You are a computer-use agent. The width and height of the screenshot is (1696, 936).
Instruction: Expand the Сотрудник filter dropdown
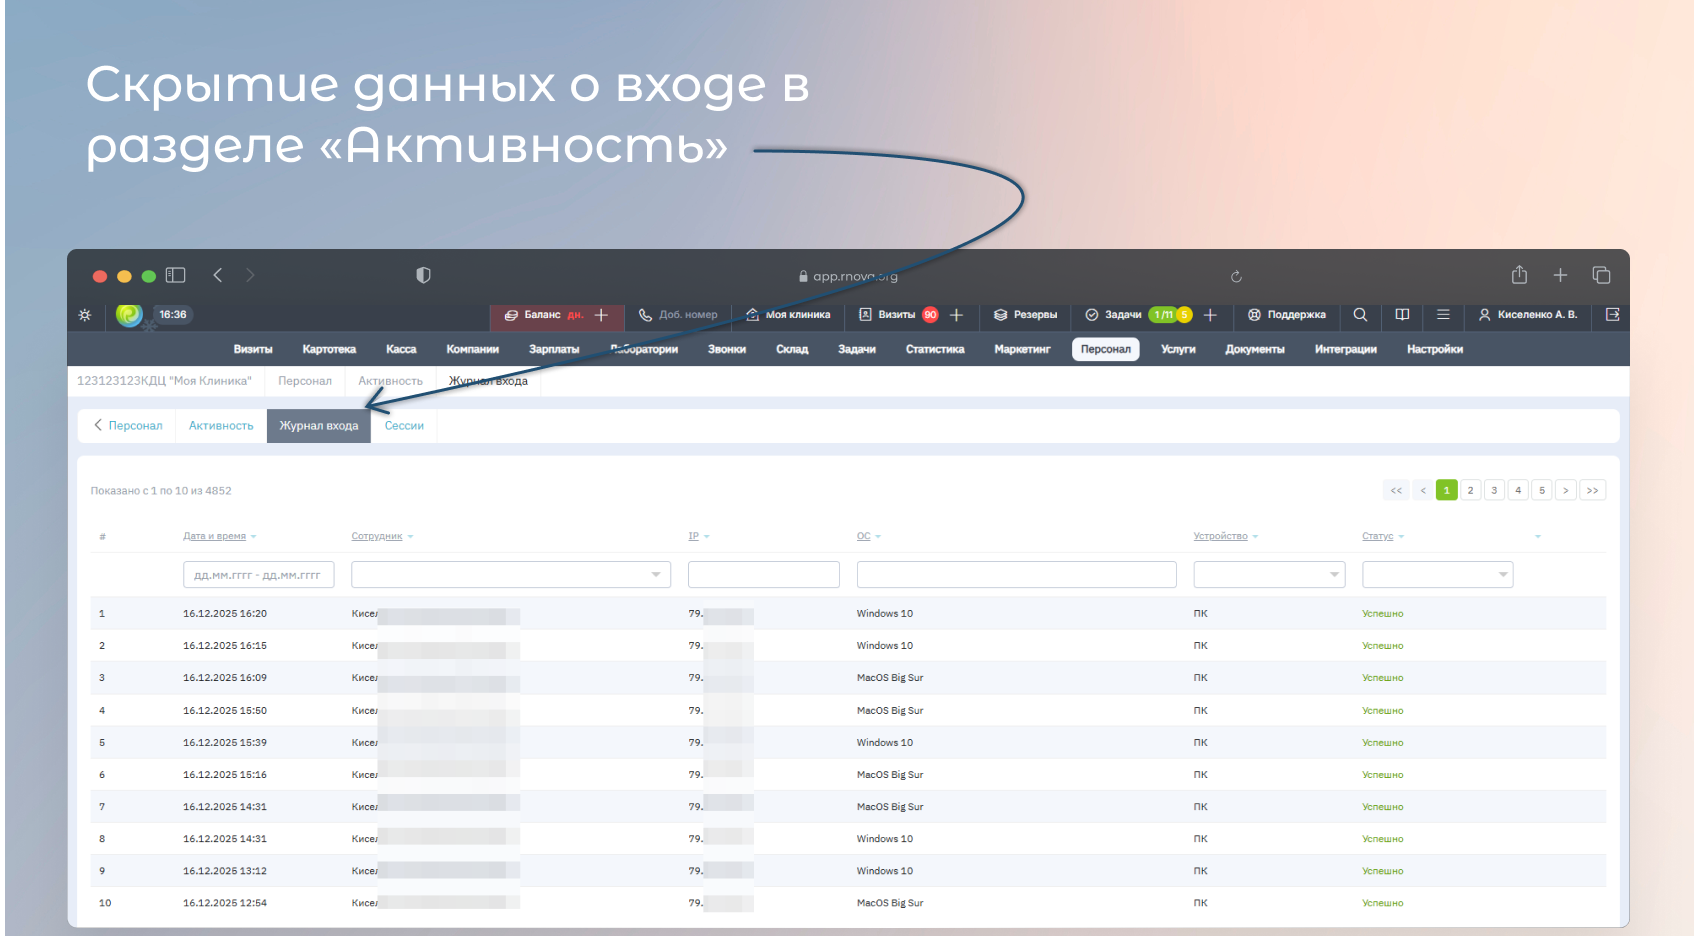click(x=510, y=575)
